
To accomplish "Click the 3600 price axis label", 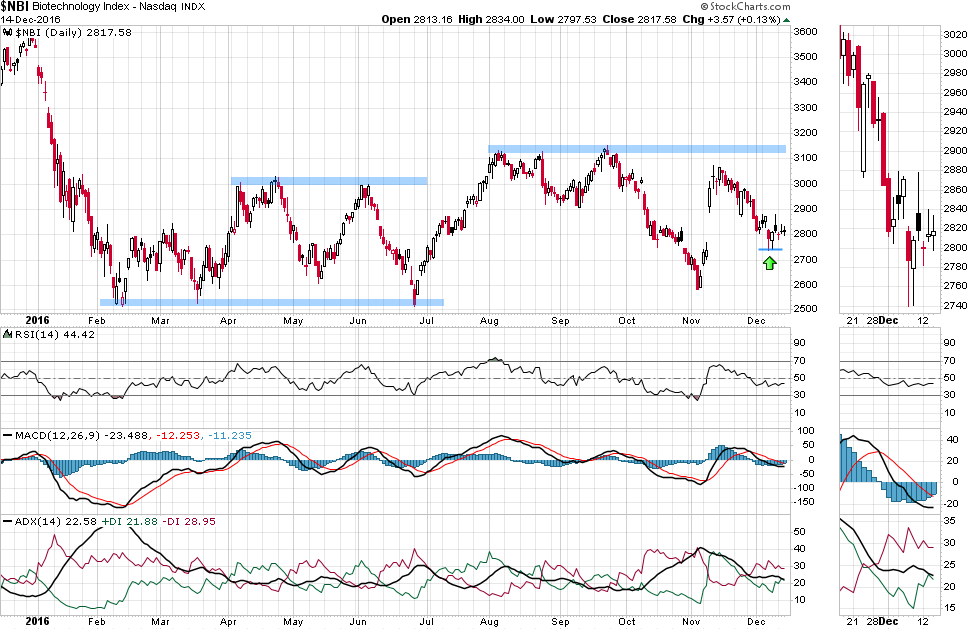I will pyautogui.click(x=805, y=31).
